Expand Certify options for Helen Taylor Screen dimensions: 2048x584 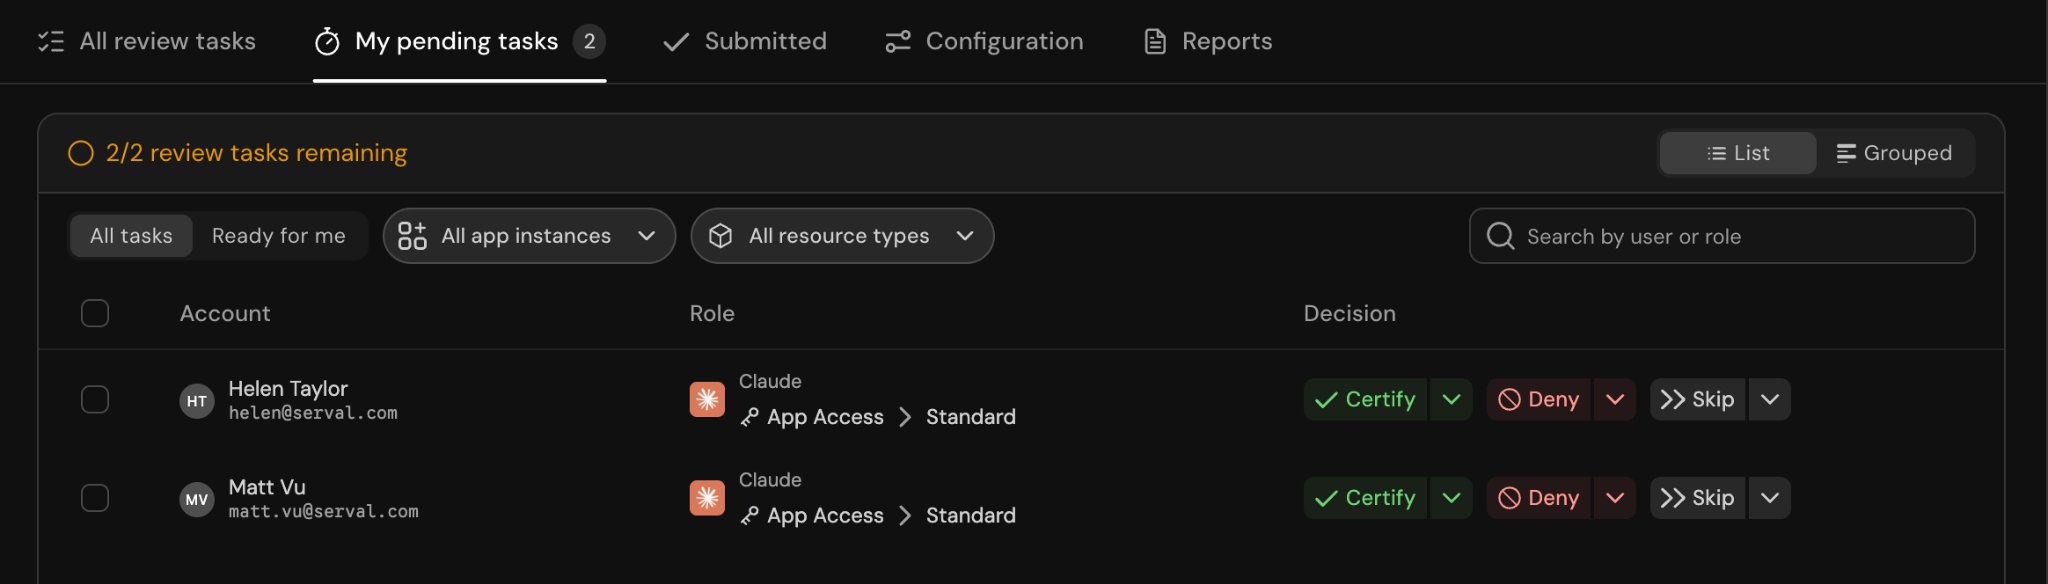[1451, 399]
